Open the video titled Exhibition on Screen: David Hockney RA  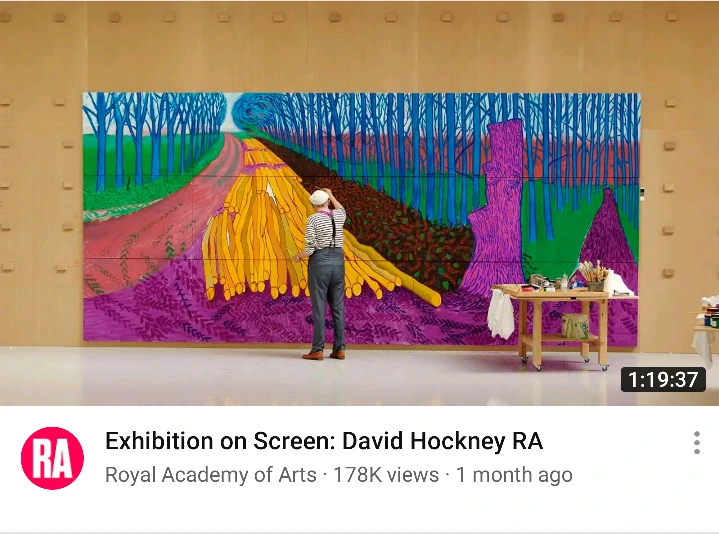324,441
